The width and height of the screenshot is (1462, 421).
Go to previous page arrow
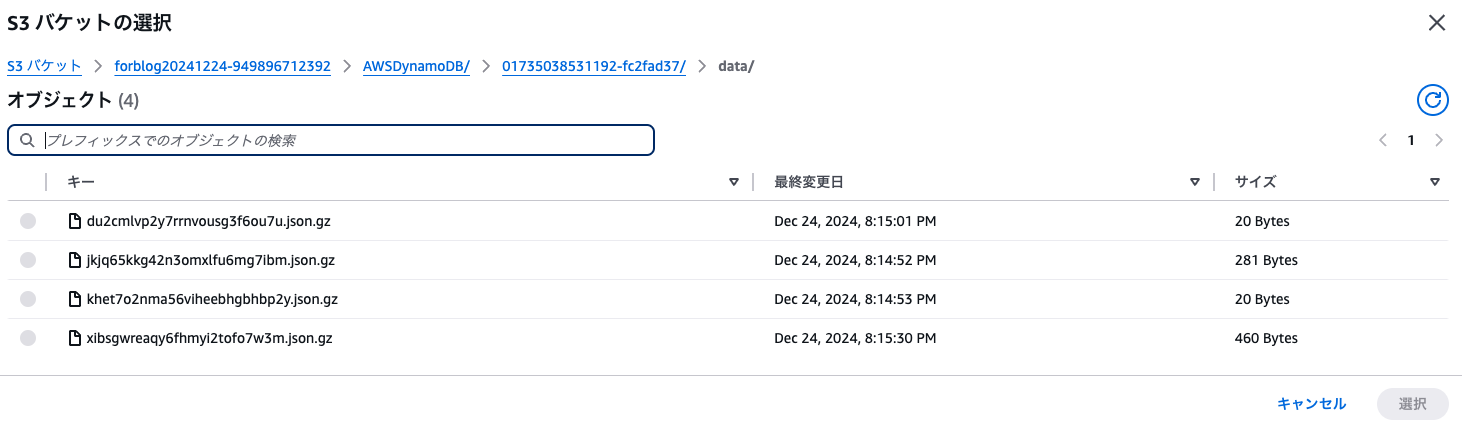point(1383,141)
